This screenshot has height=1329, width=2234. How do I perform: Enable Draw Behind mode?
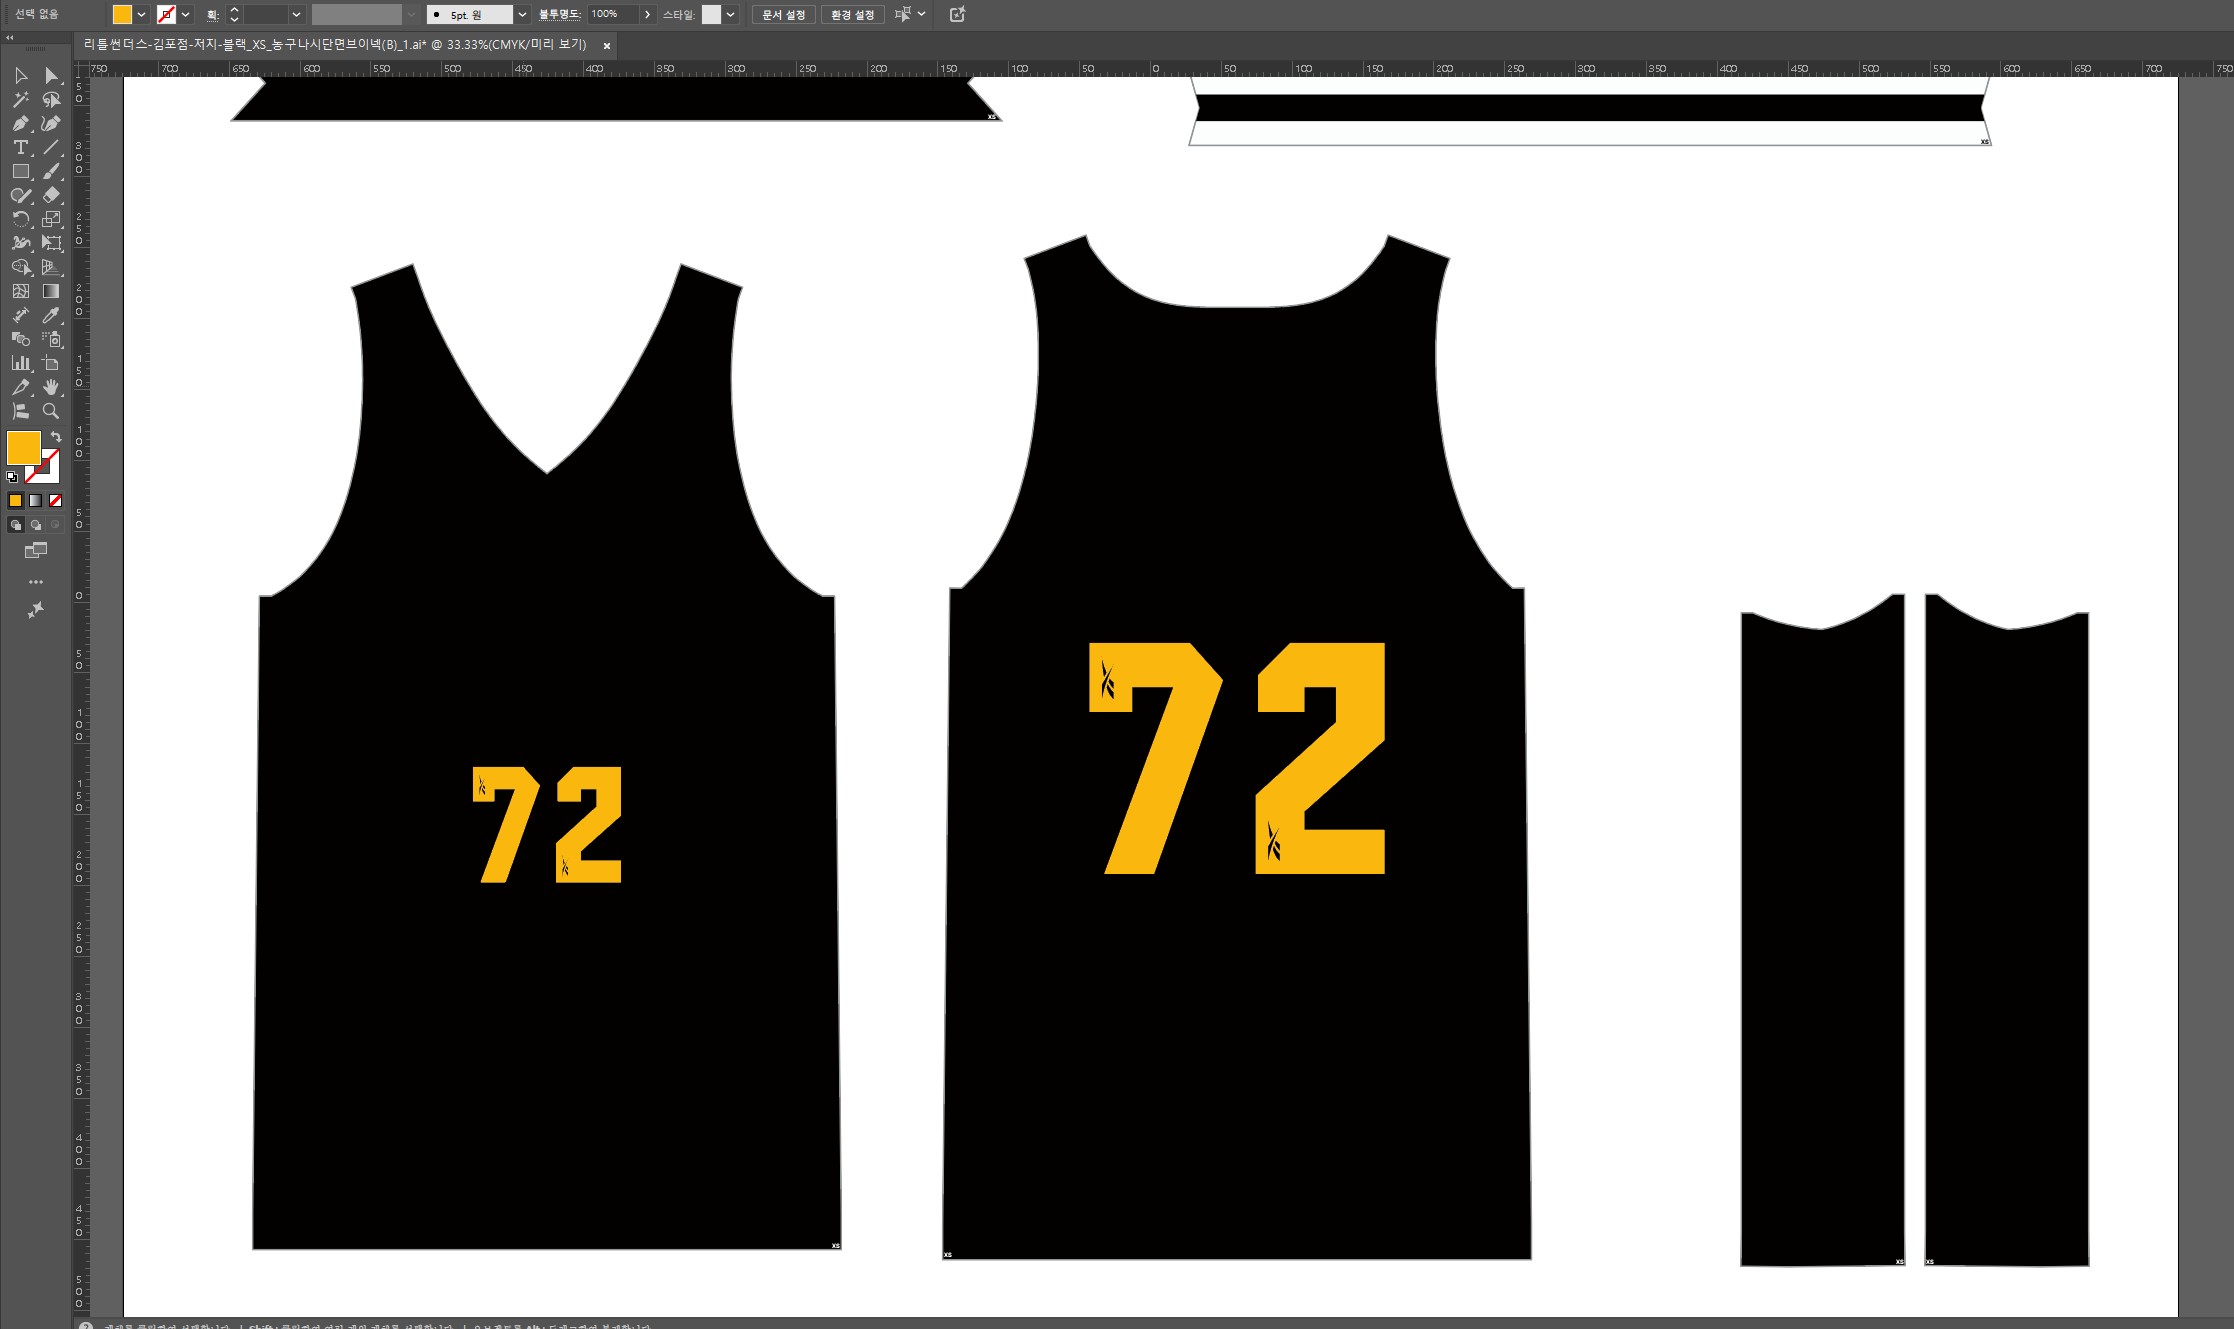coord(36,525)
